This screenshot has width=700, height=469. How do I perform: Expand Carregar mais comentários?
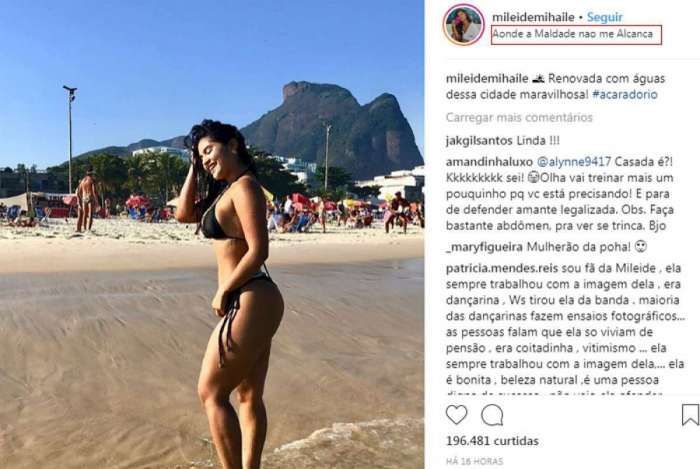519,117
